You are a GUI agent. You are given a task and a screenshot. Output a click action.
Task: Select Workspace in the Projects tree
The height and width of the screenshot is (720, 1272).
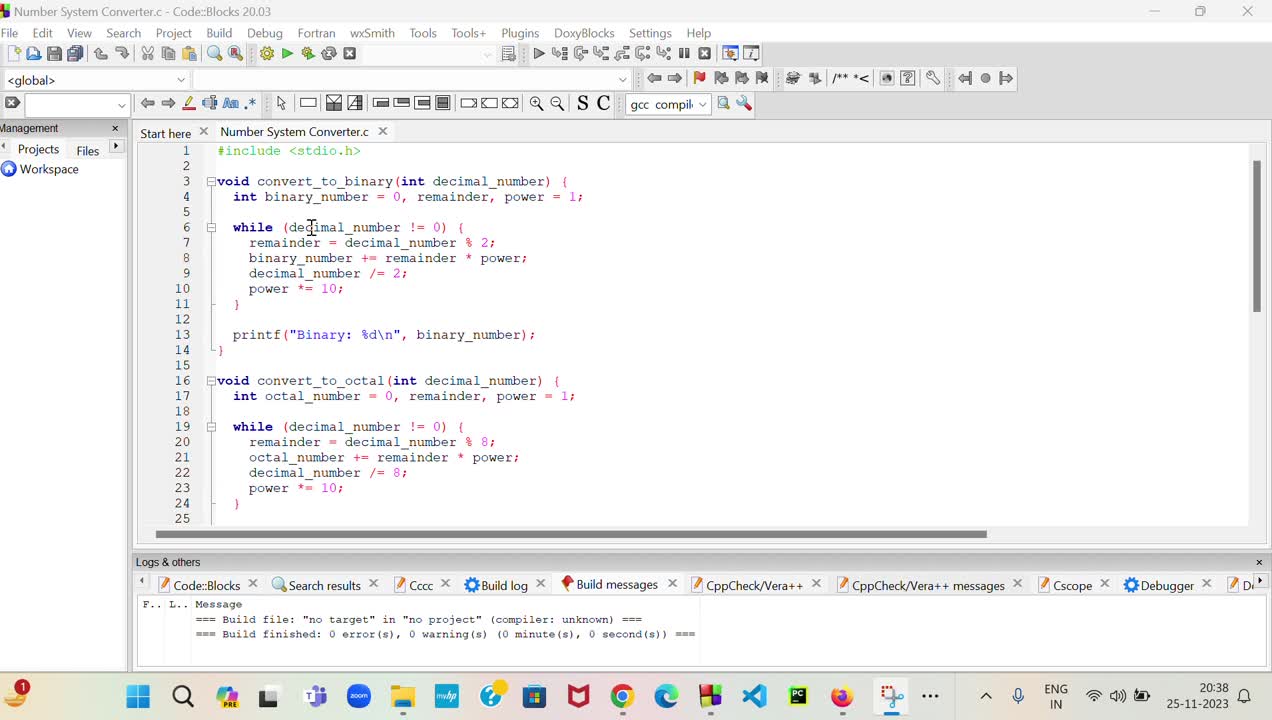(48, 169)
